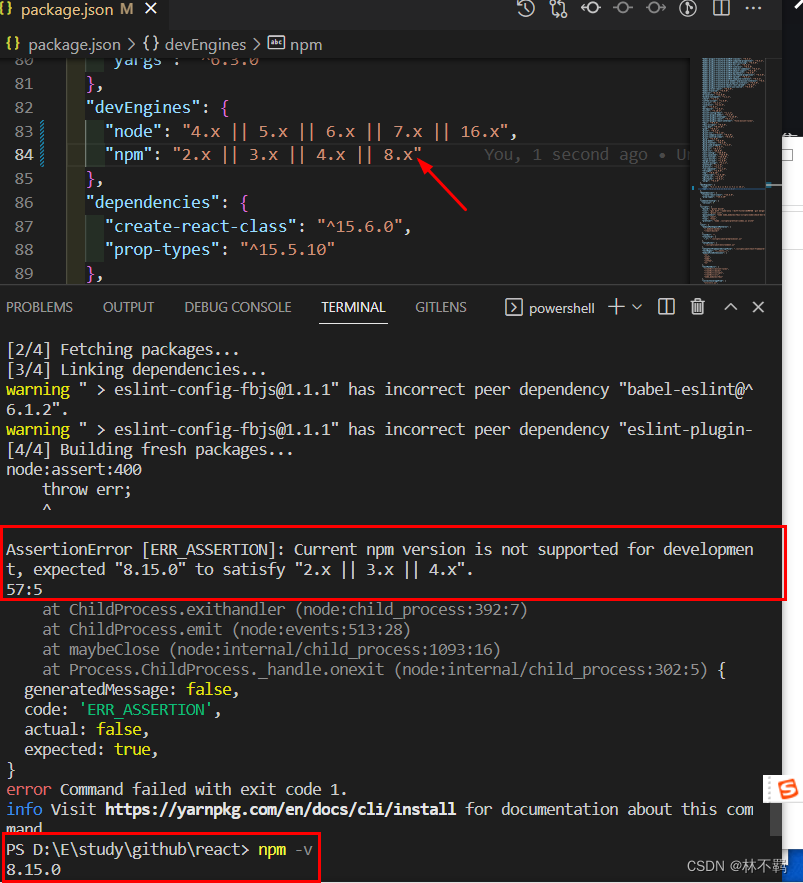Click the code minimap
This screenshot has width=803, height=883.
pyautogui.click(x=733, y=170)
